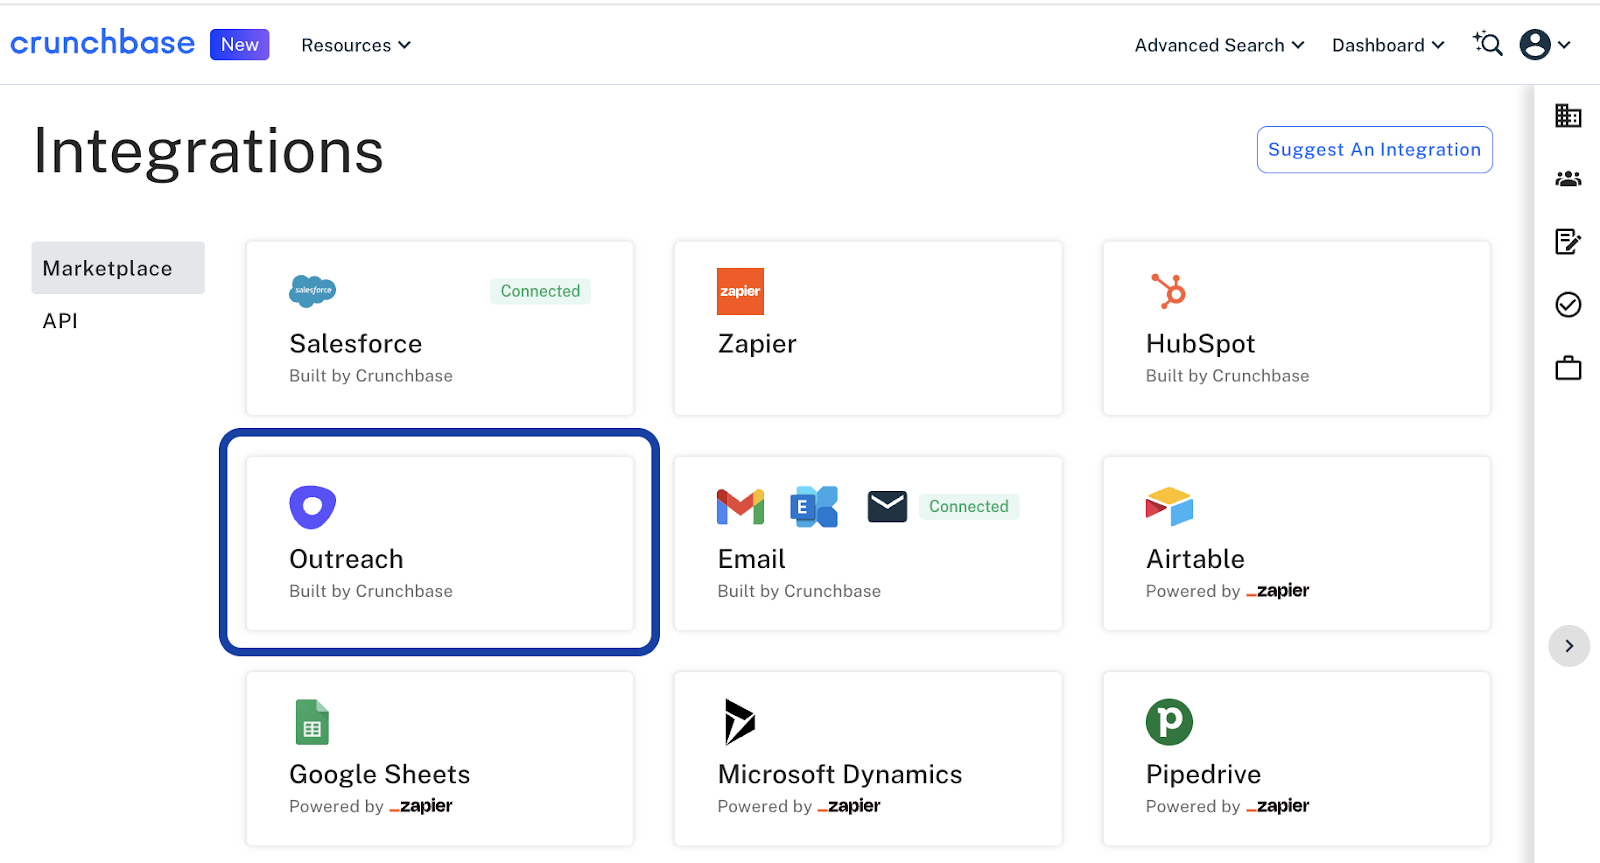The height and width of the screenshot is (863, 1600).
Task: Click the dark envelope mail icon
Action: 887,507
